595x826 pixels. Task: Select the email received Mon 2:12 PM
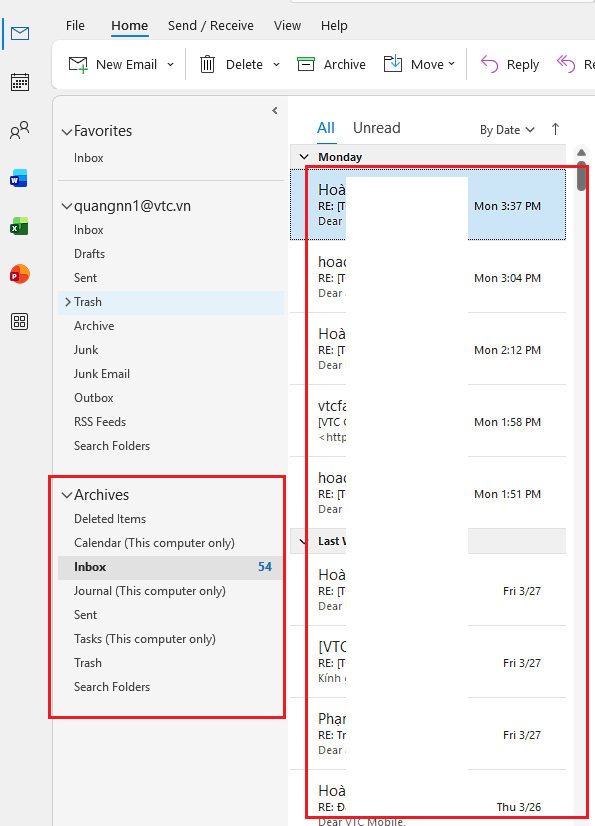pyautogui.click(x=428, y=349)
